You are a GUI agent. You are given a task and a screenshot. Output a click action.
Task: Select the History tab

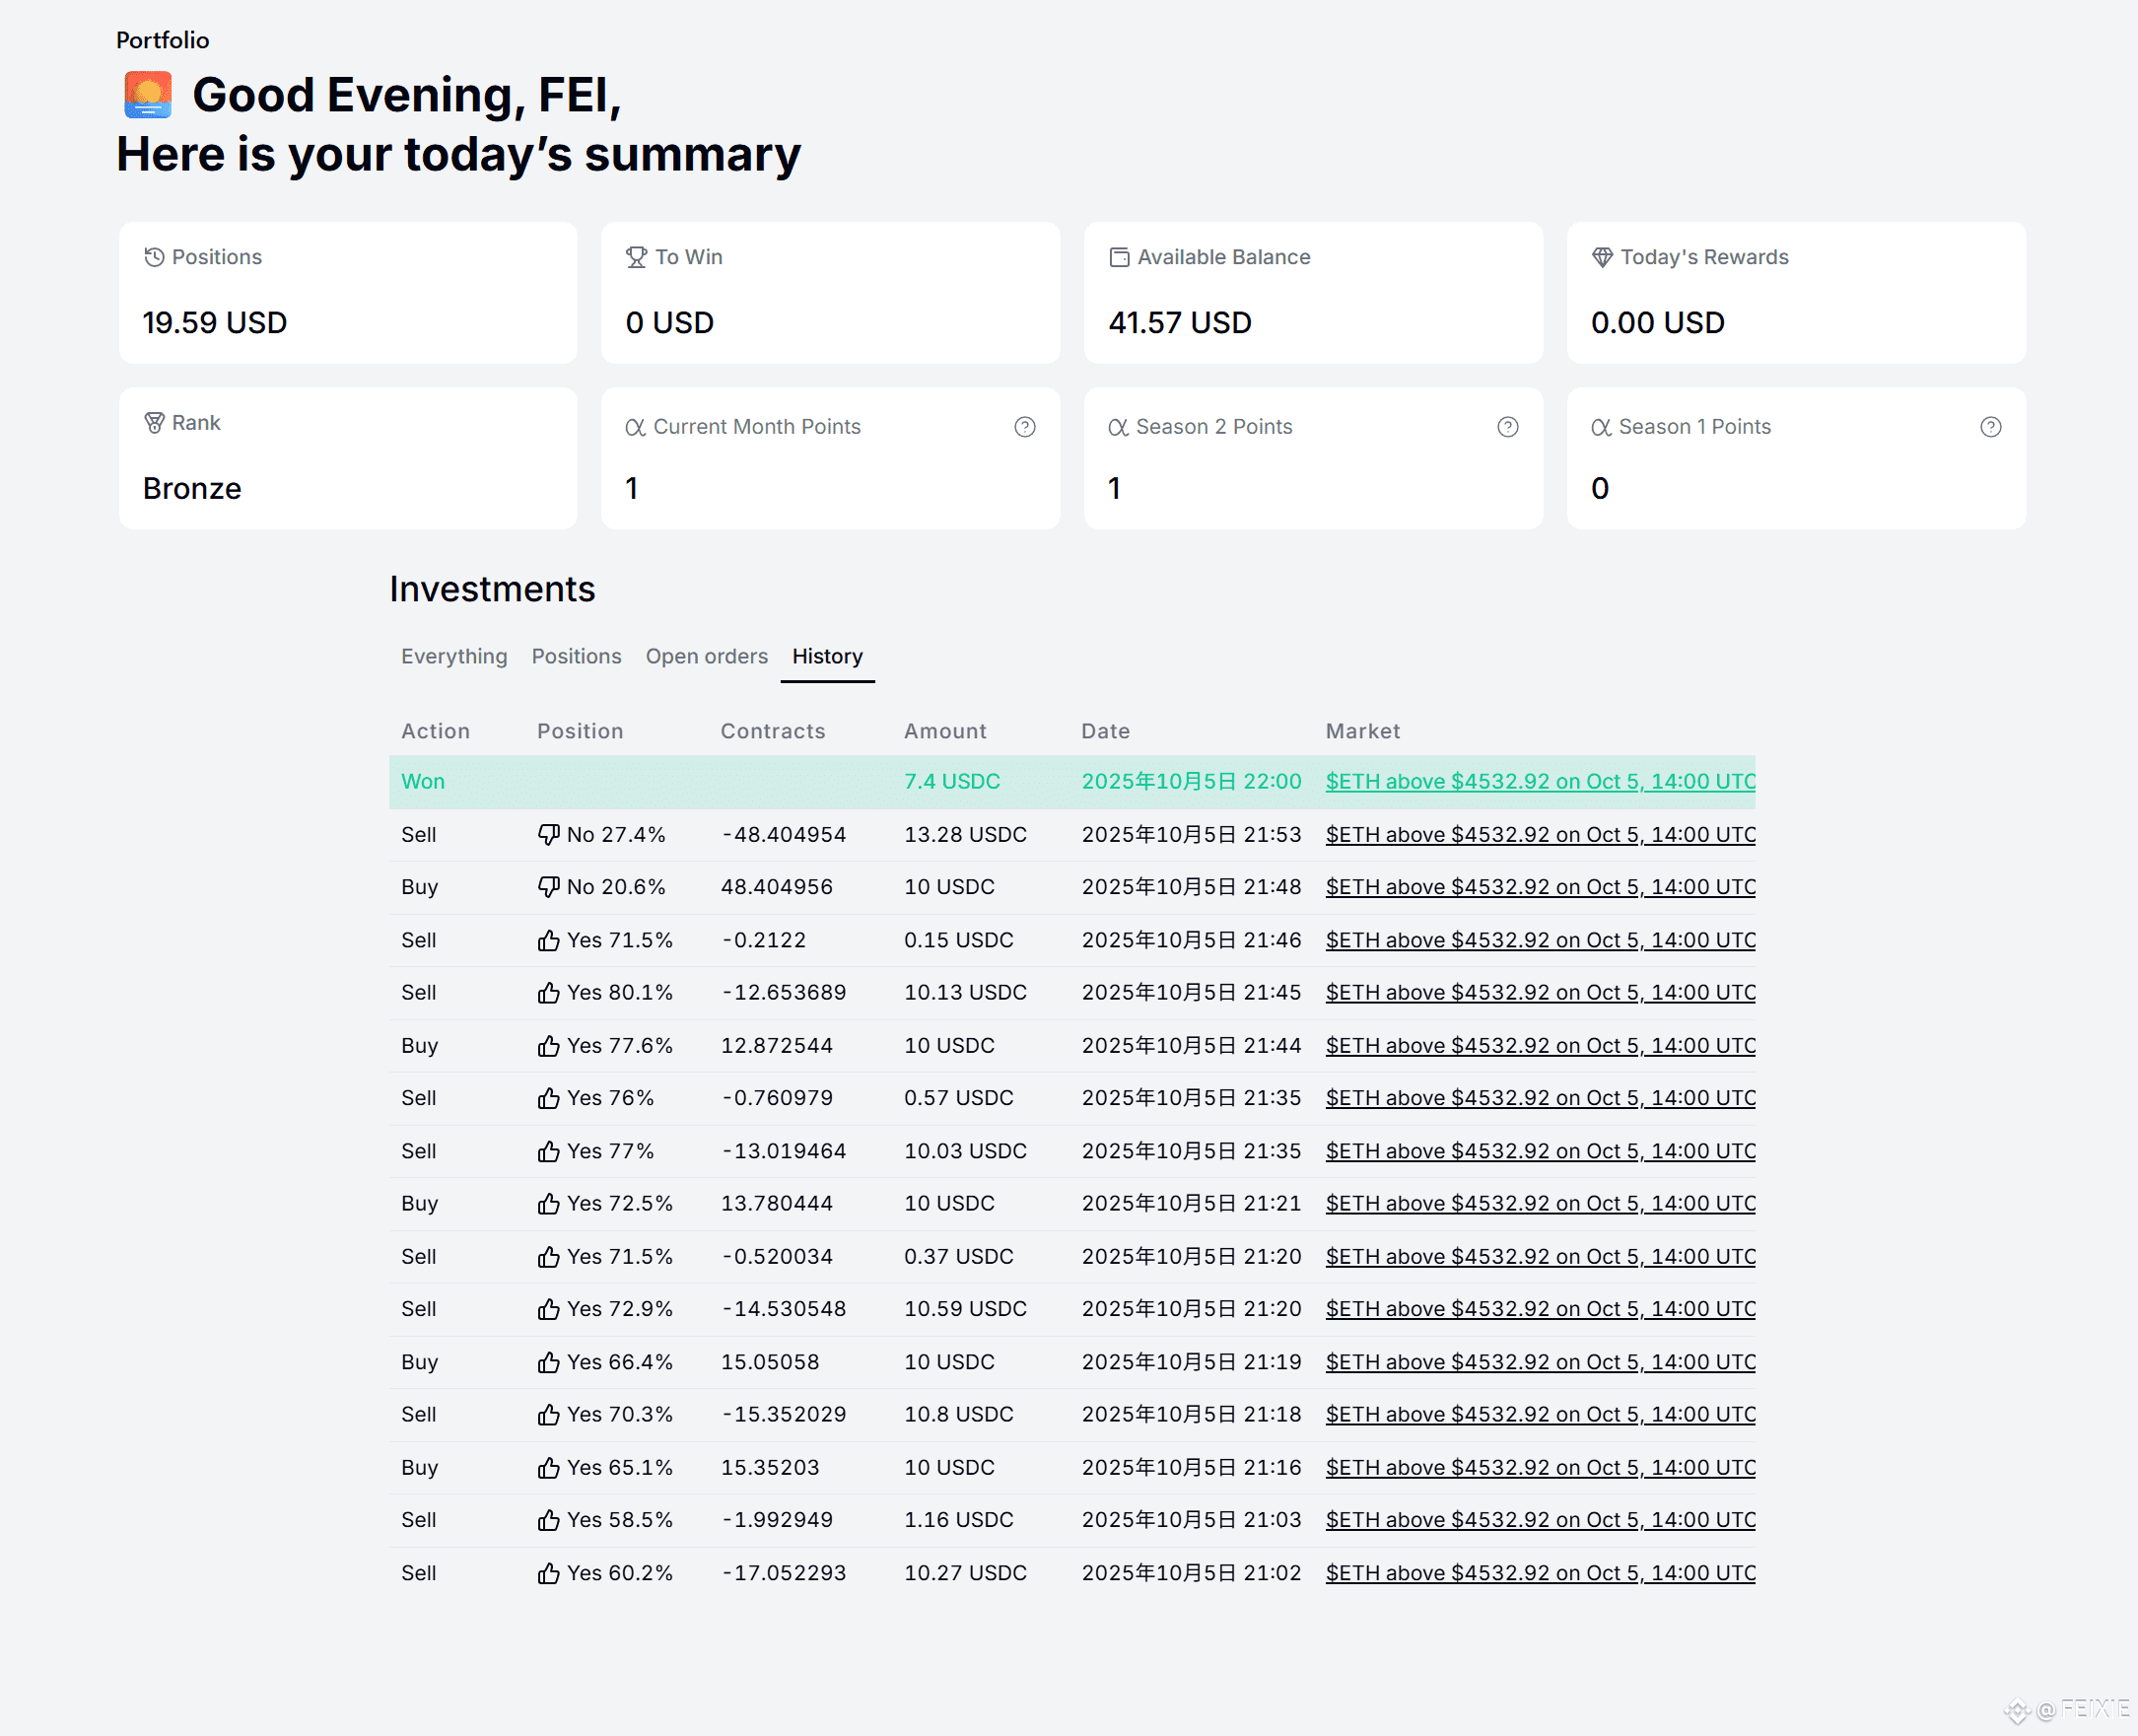(x=827, y=656)
